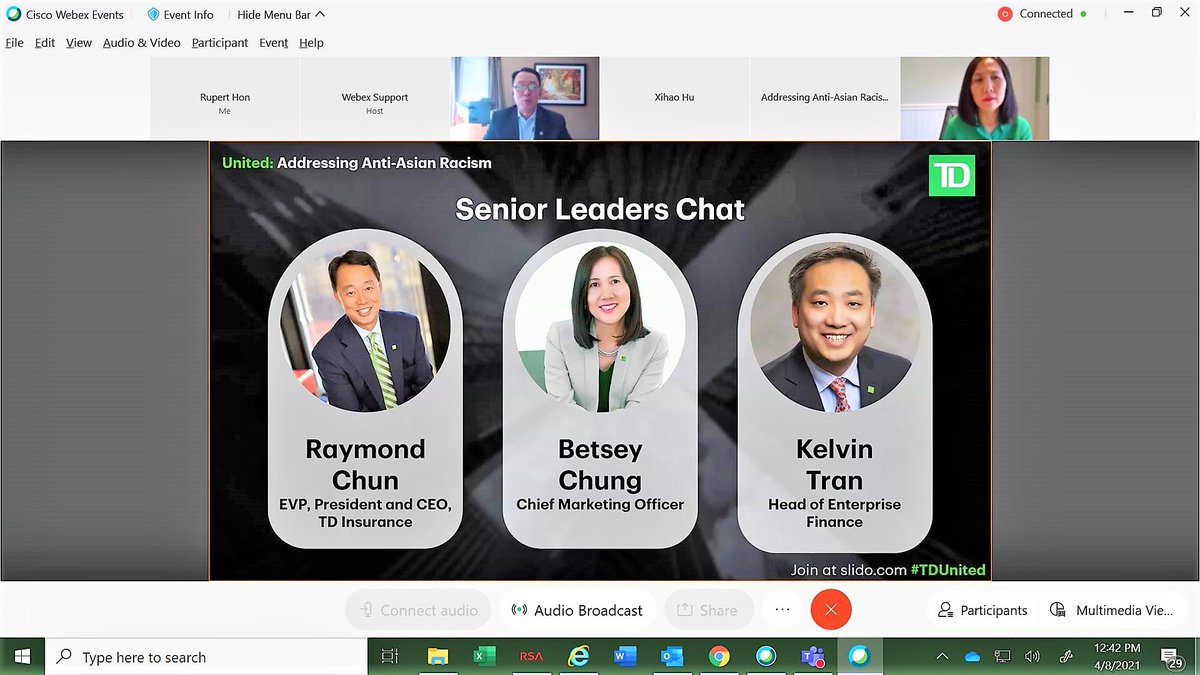Open Word from taskbar
This screenshot has width=1200, height=675.
point(625,657)
